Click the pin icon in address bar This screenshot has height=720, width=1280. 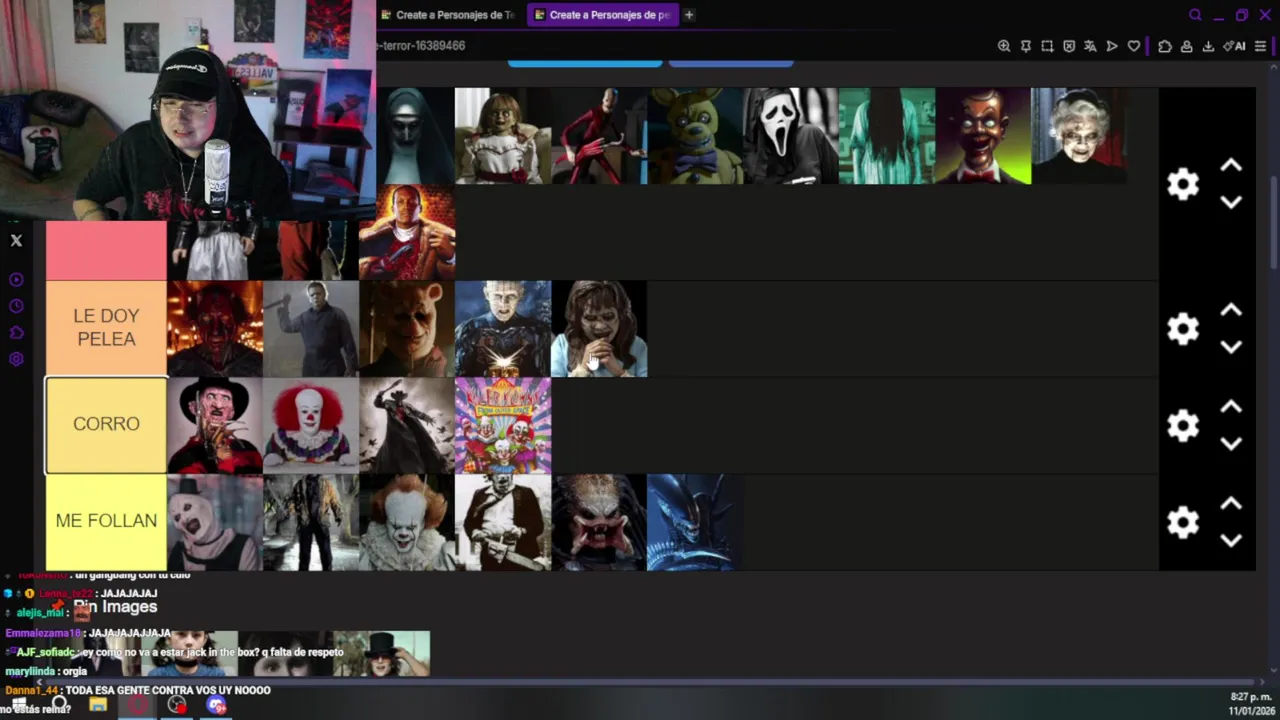1026,46
